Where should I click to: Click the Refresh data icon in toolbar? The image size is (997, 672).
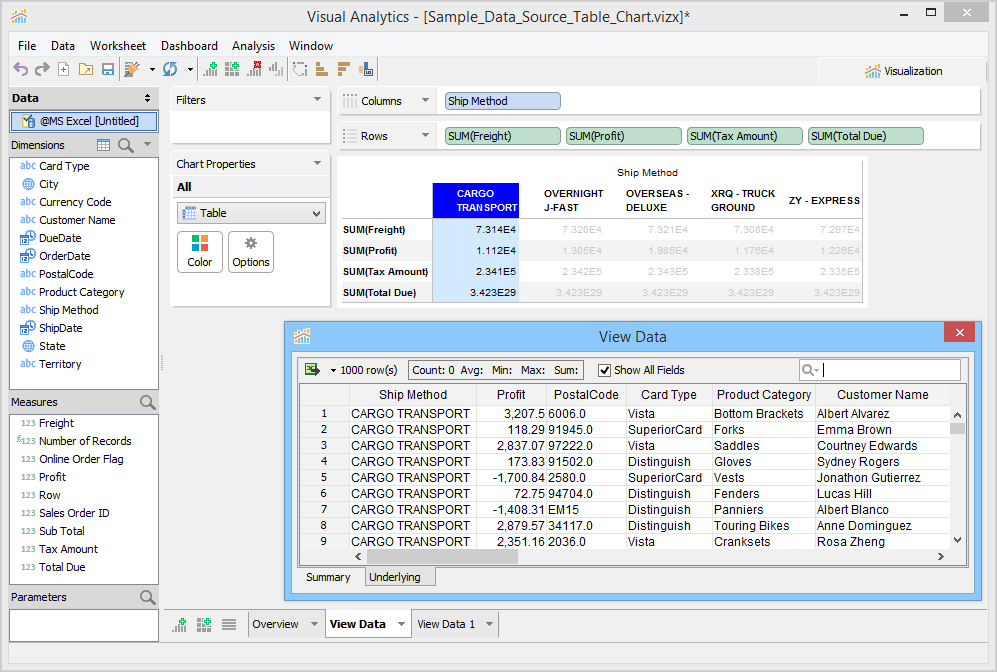pyautogui.click(x=170, y=70)
